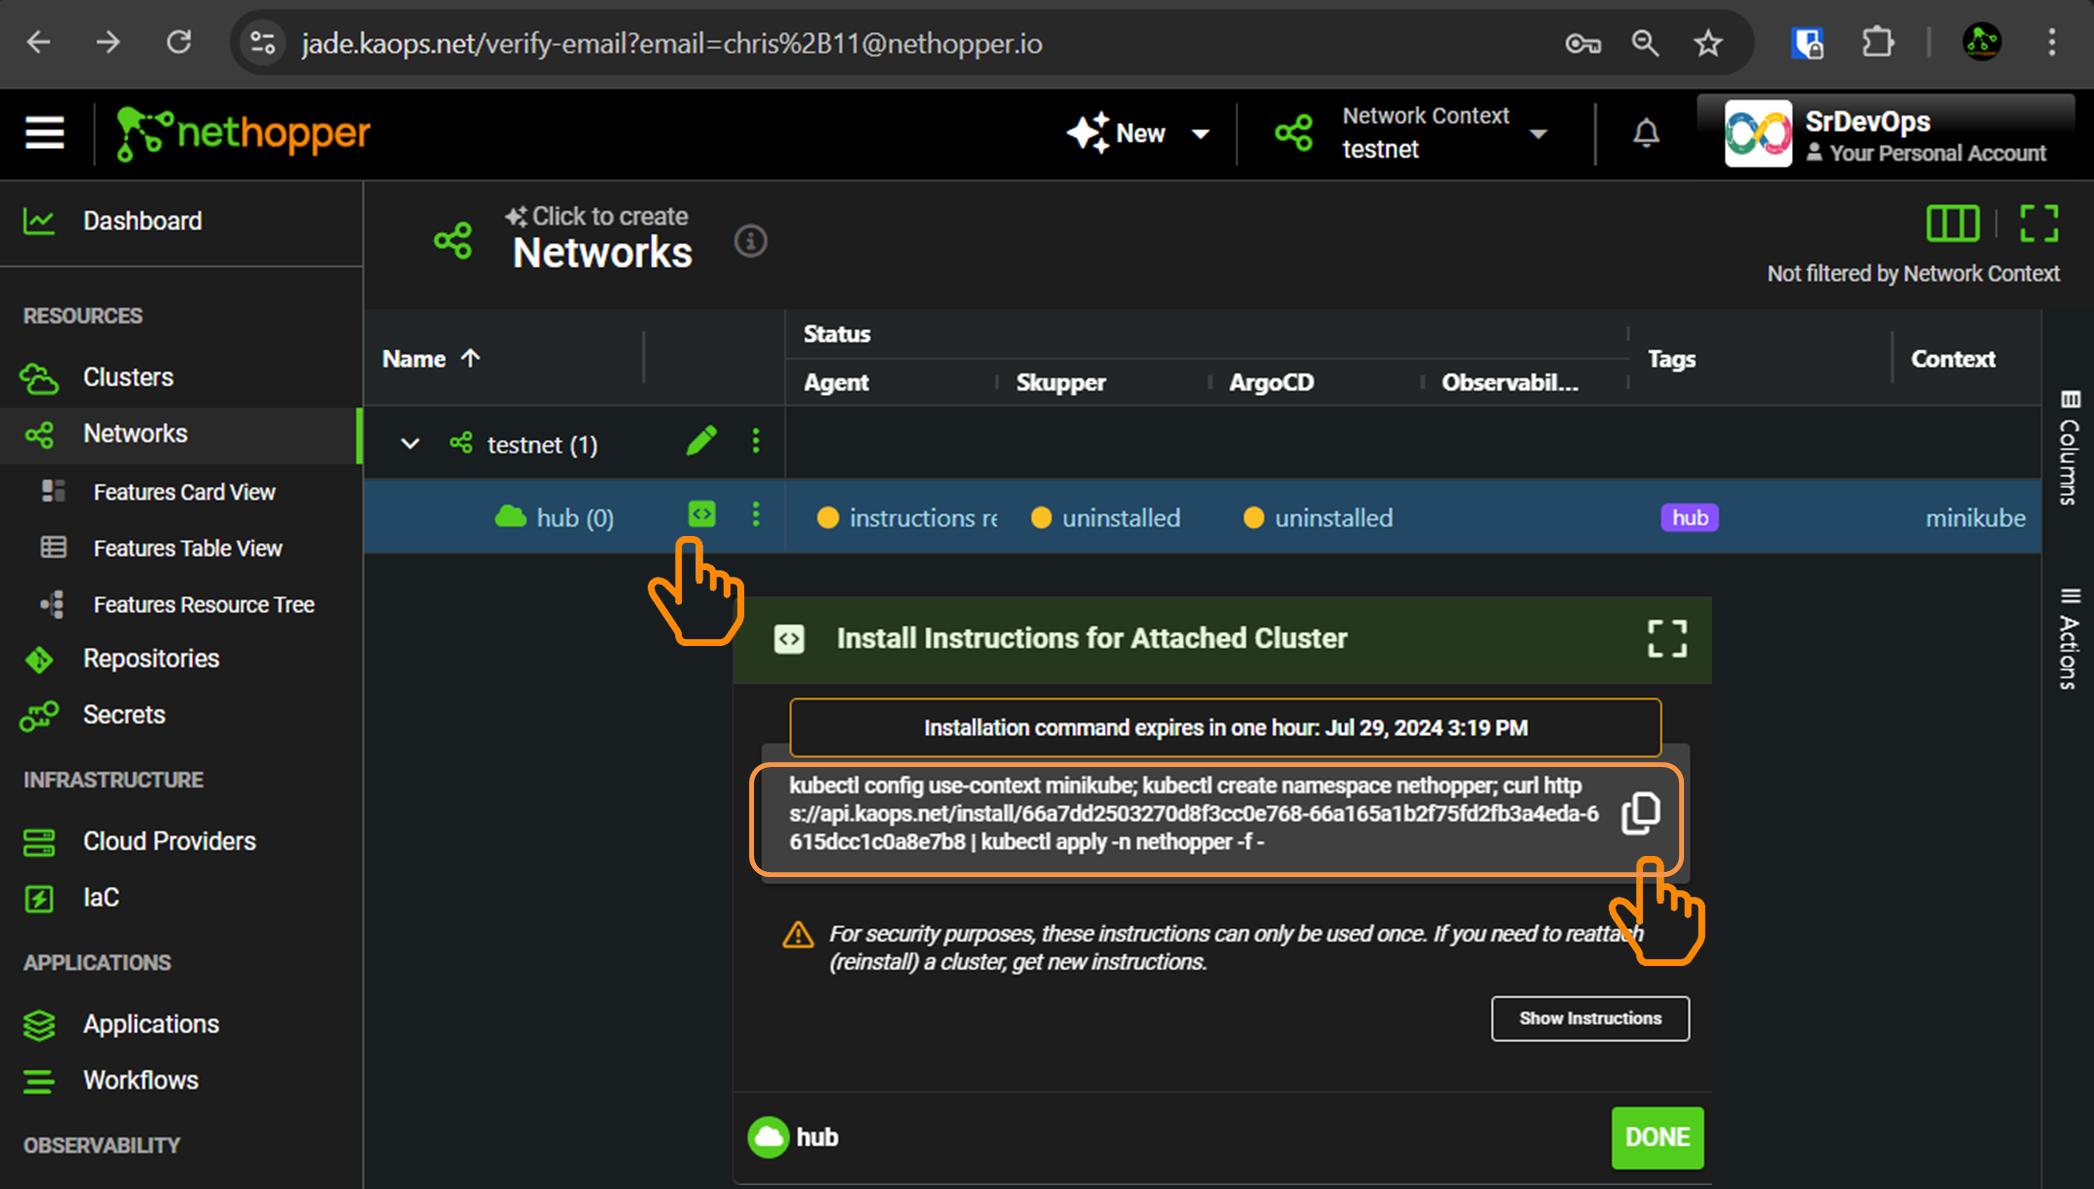Open the Actions side panel
The width and height of the screenshot is (2094, 1189).
(x=2069, y=638)
